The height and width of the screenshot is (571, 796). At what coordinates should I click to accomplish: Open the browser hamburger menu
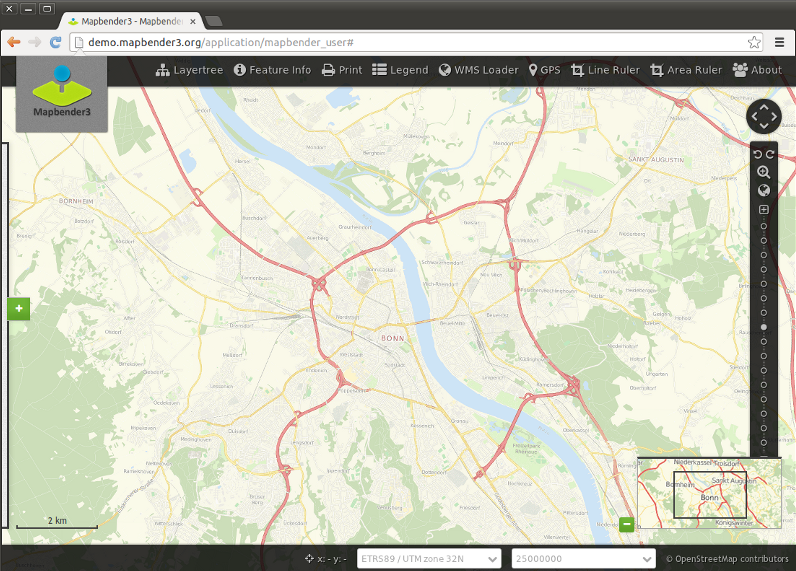(780, 42)
